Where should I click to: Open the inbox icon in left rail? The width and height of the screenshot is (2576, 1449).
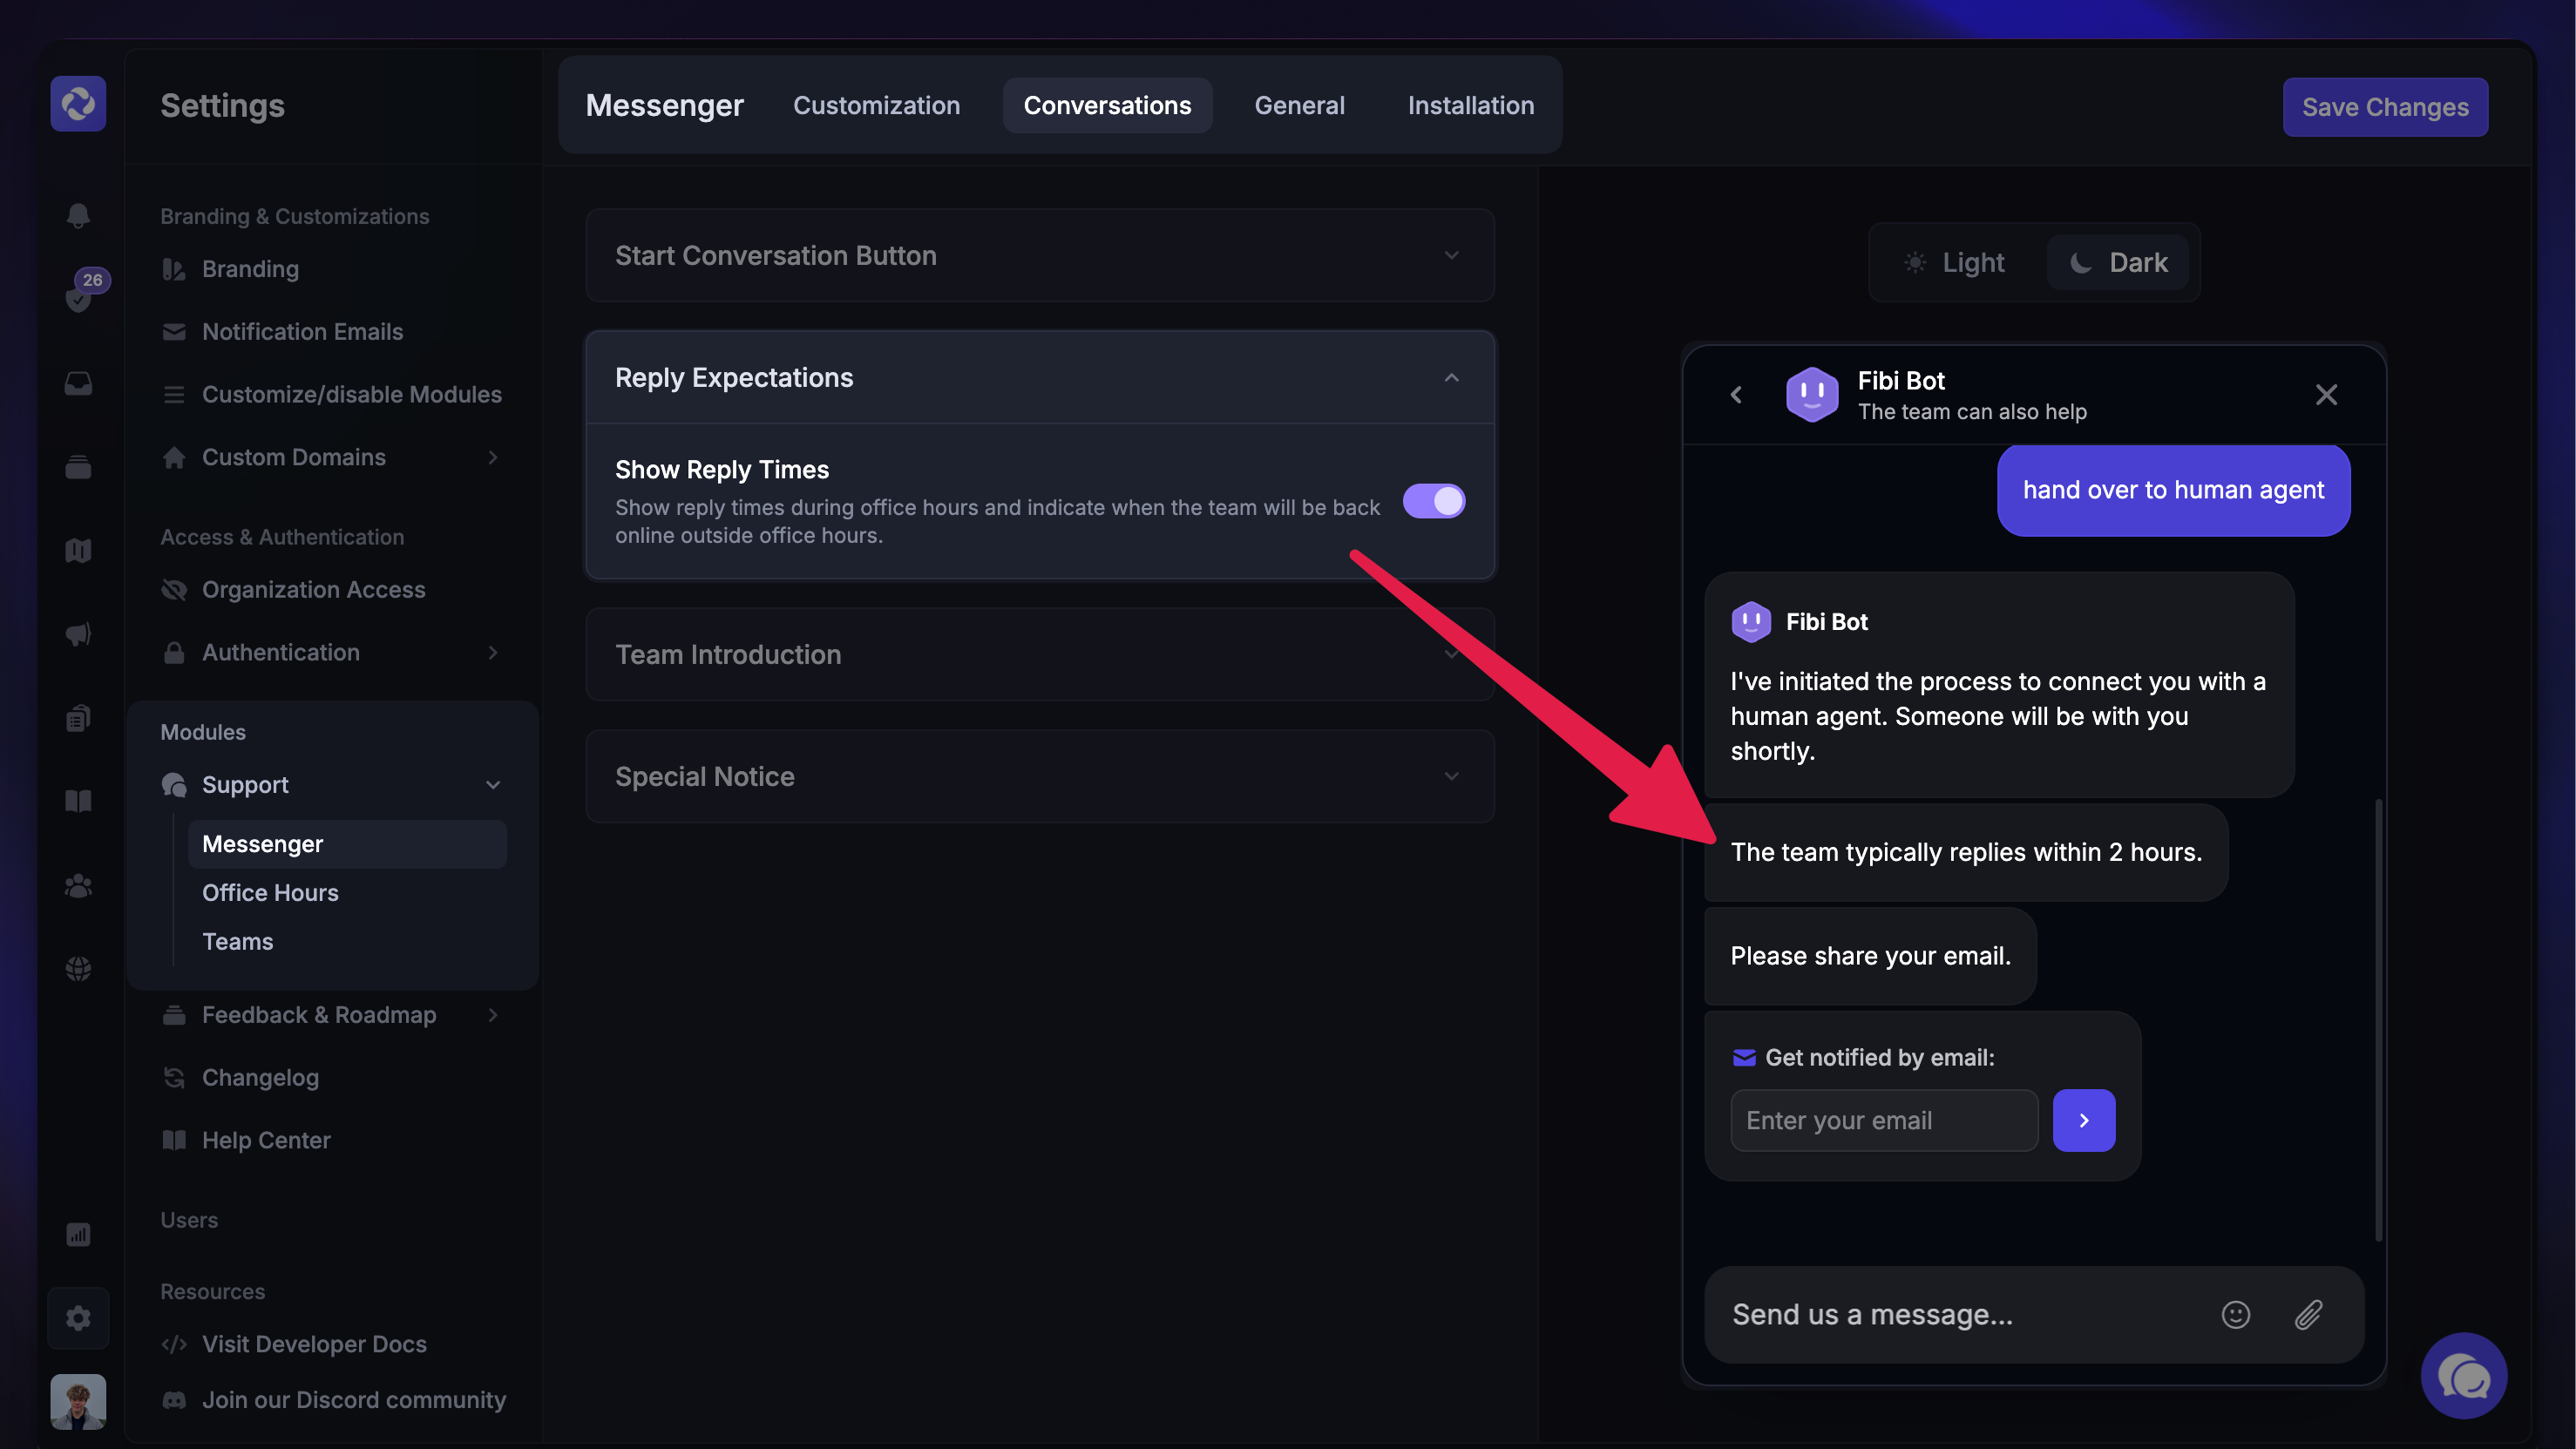pos(78,383)
